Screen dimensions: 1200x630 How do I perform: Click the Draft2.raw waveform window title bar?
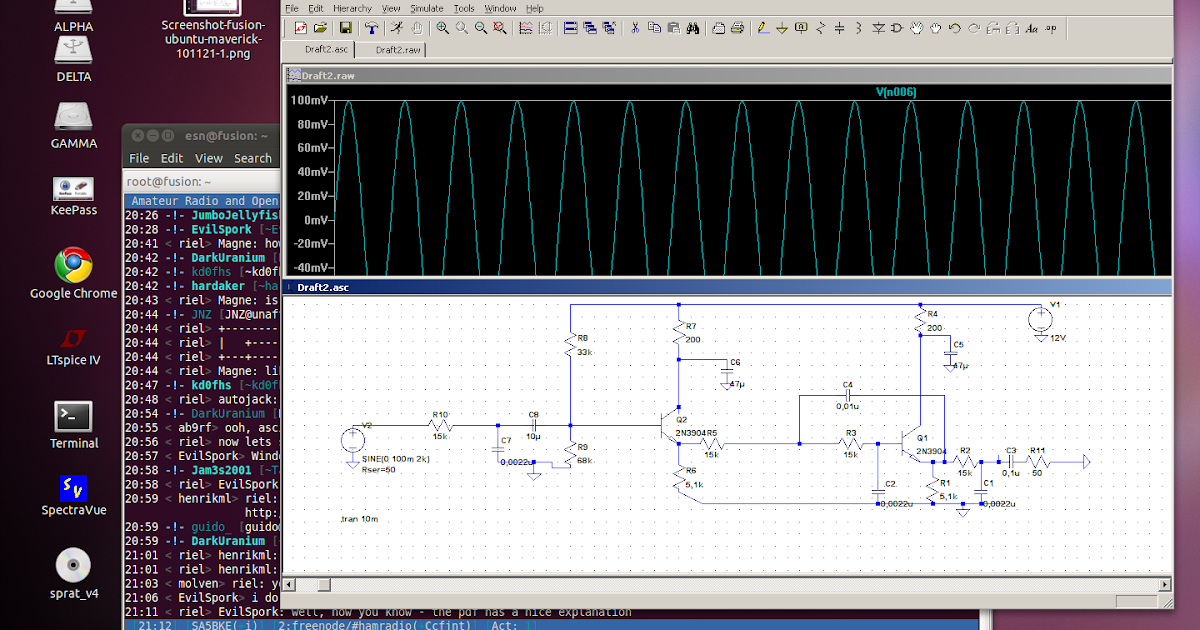(x=727, y=75)
